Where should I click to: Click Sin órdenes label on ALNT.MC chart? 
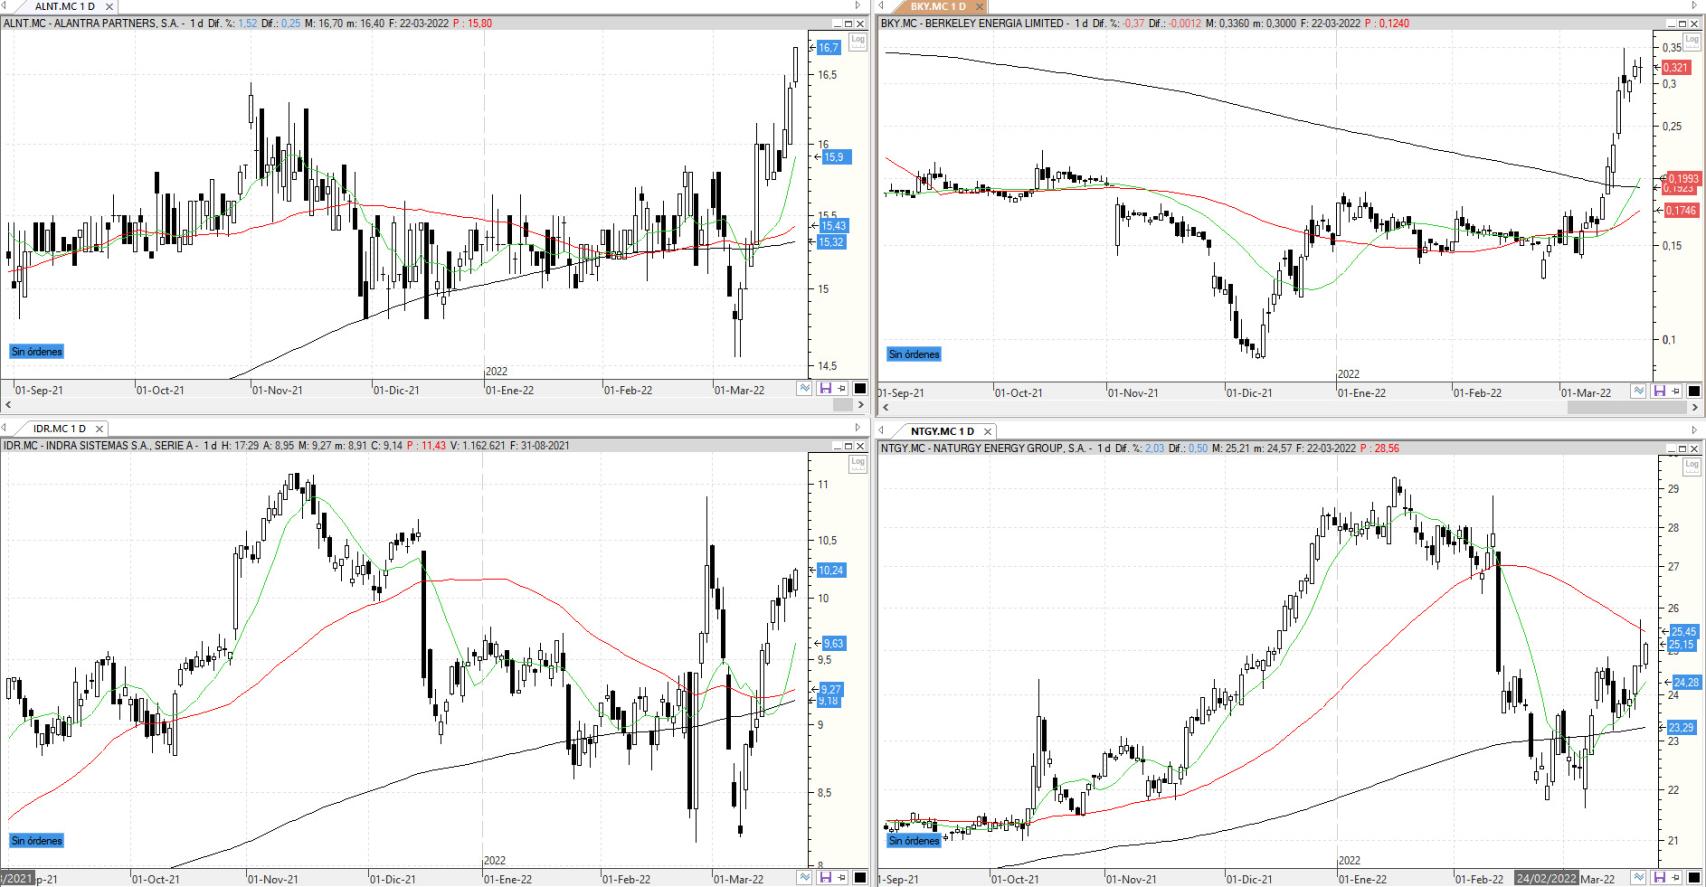pos(37,352)
